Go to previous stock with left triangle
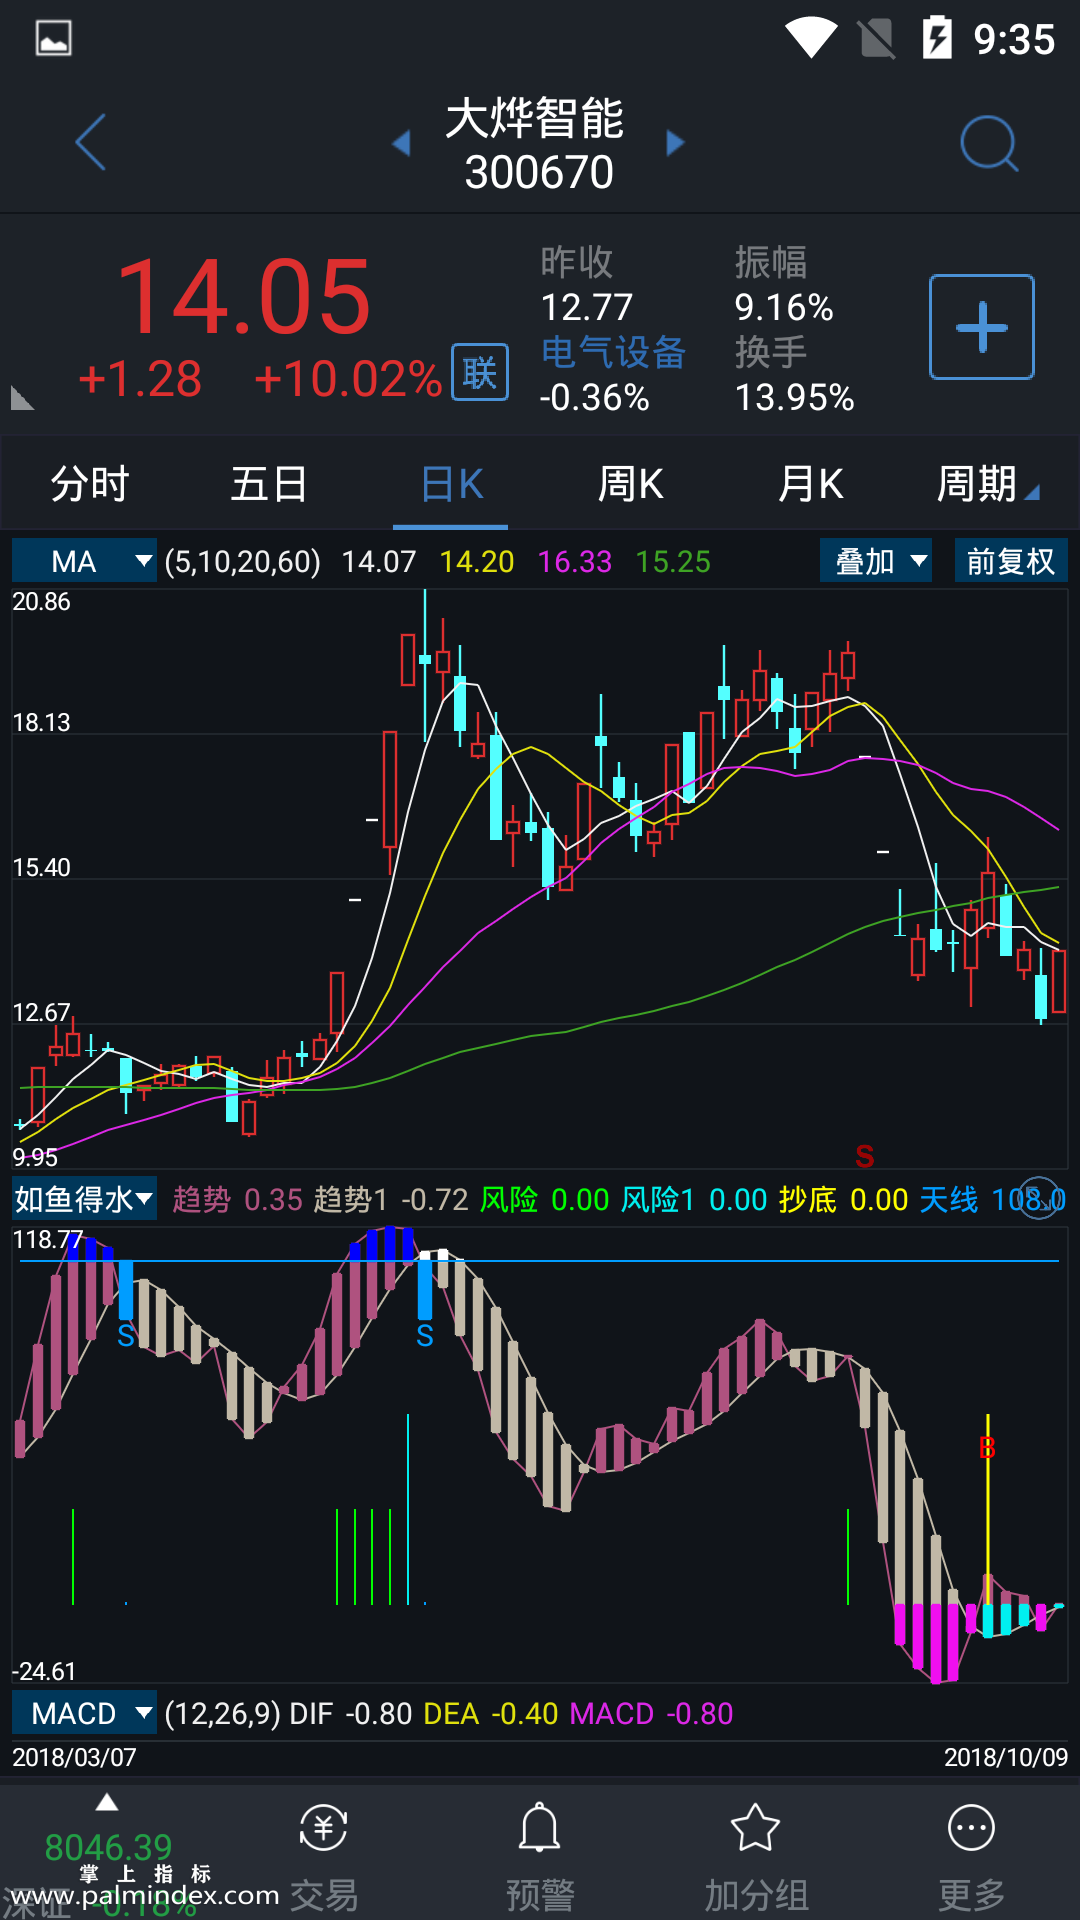The image size is (1080, 1920). [401, 143]
